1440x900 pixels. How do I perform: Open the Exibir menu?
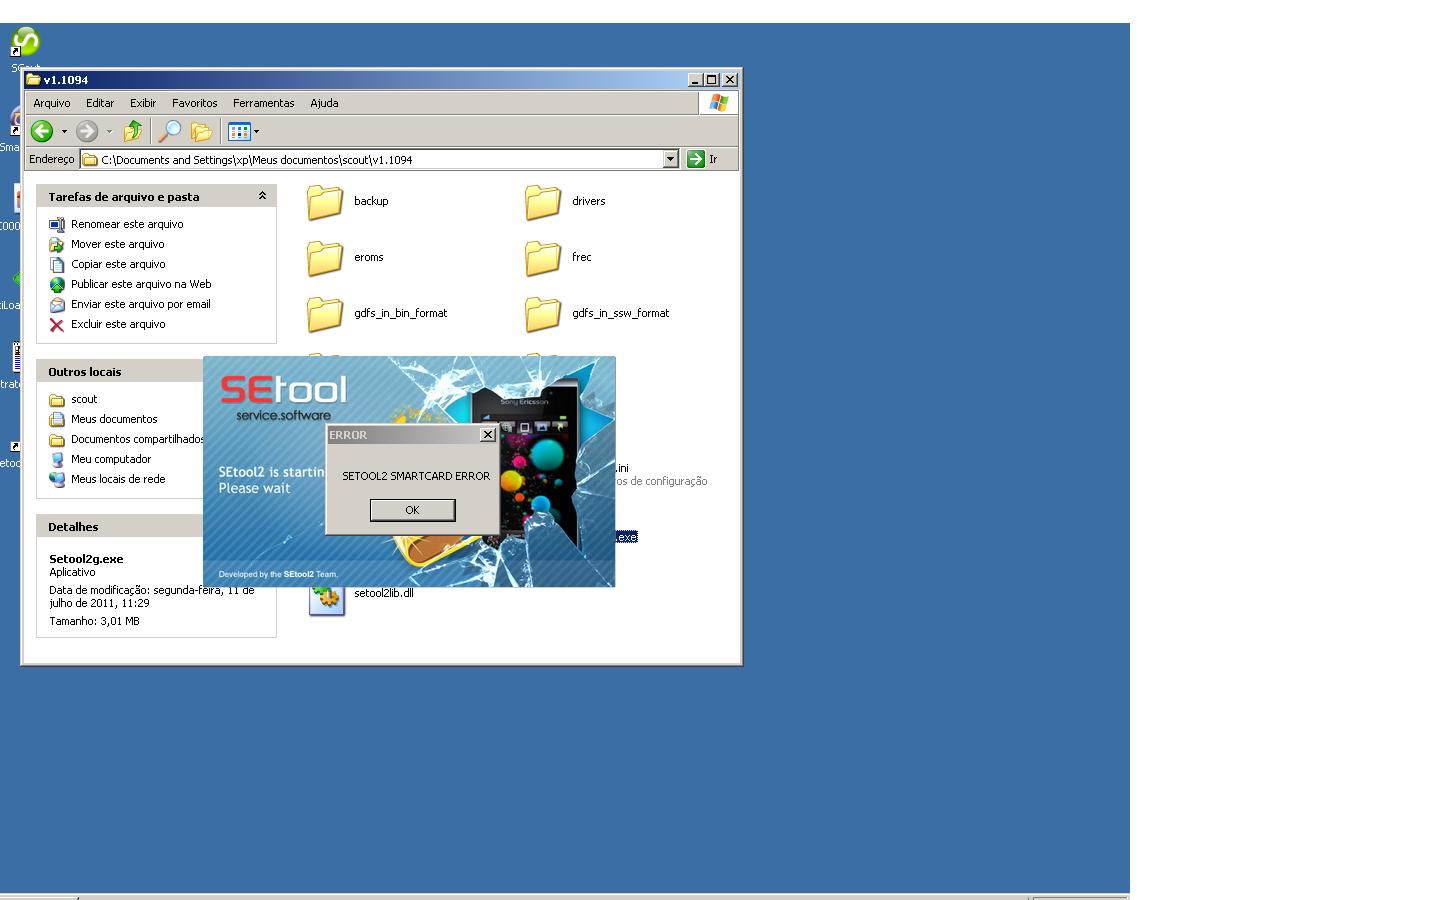tap(143, 103)
